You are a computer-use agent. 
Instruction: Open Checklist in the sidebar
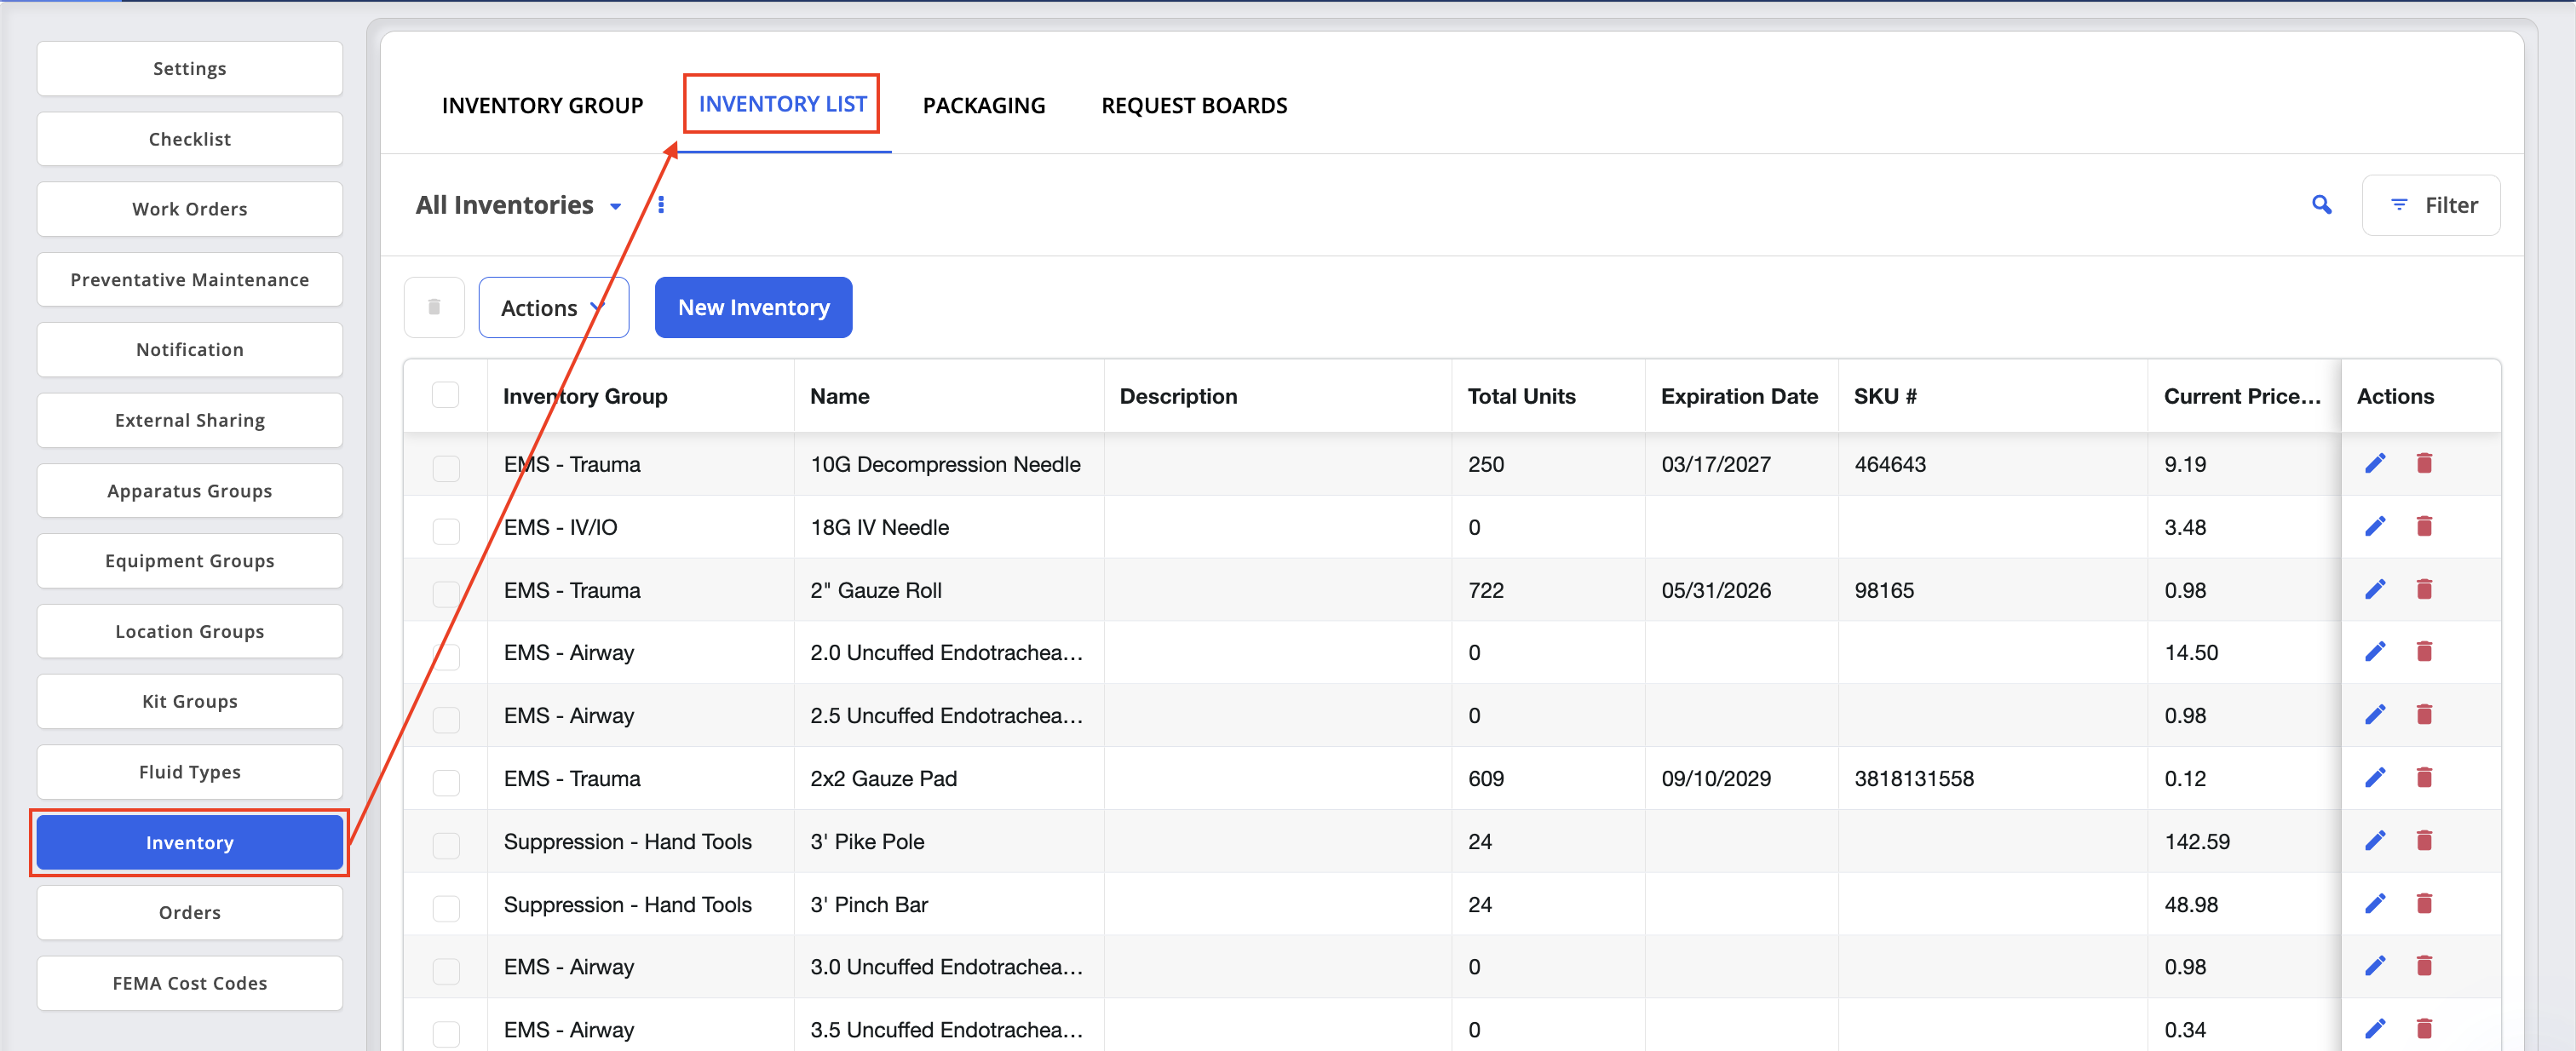pos(190,139)
